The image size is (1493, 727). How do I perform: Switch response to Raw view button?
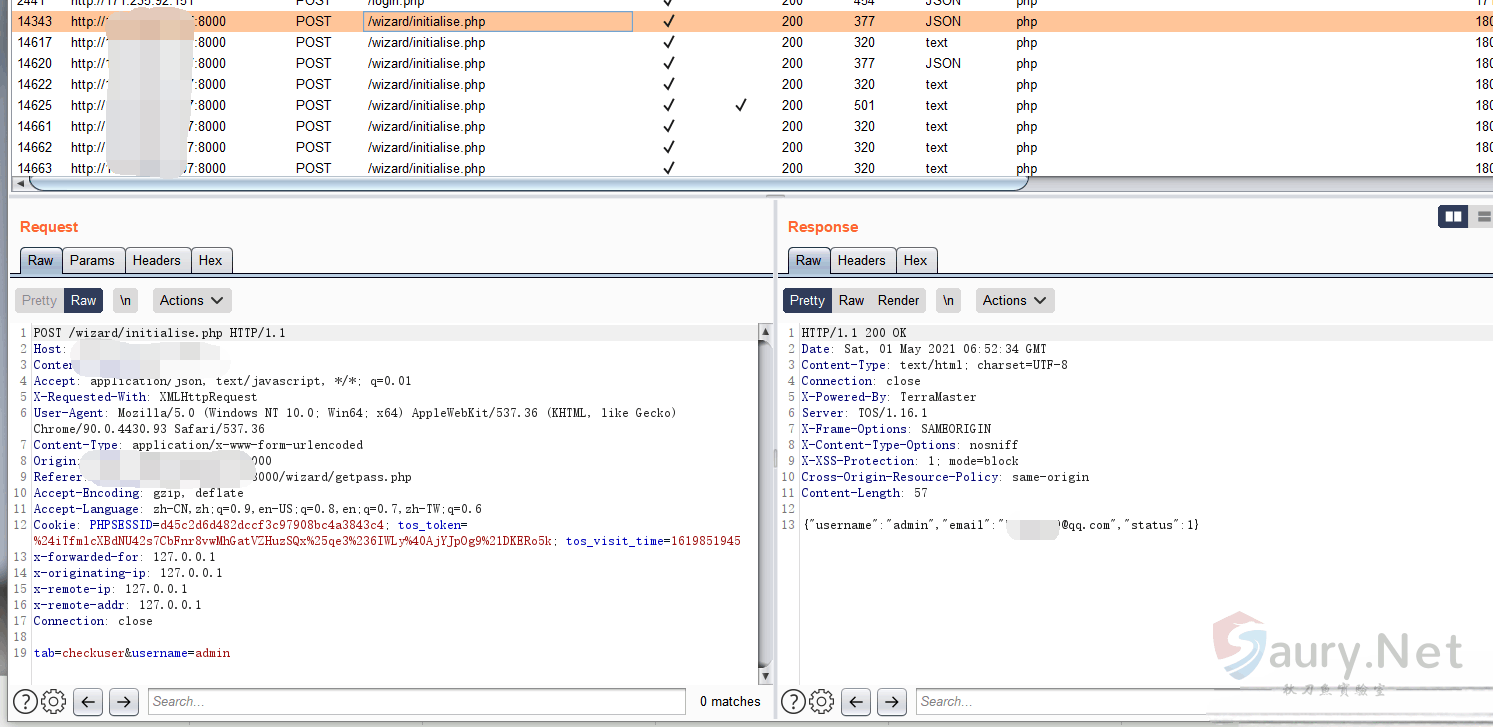[x=851, y=300]
